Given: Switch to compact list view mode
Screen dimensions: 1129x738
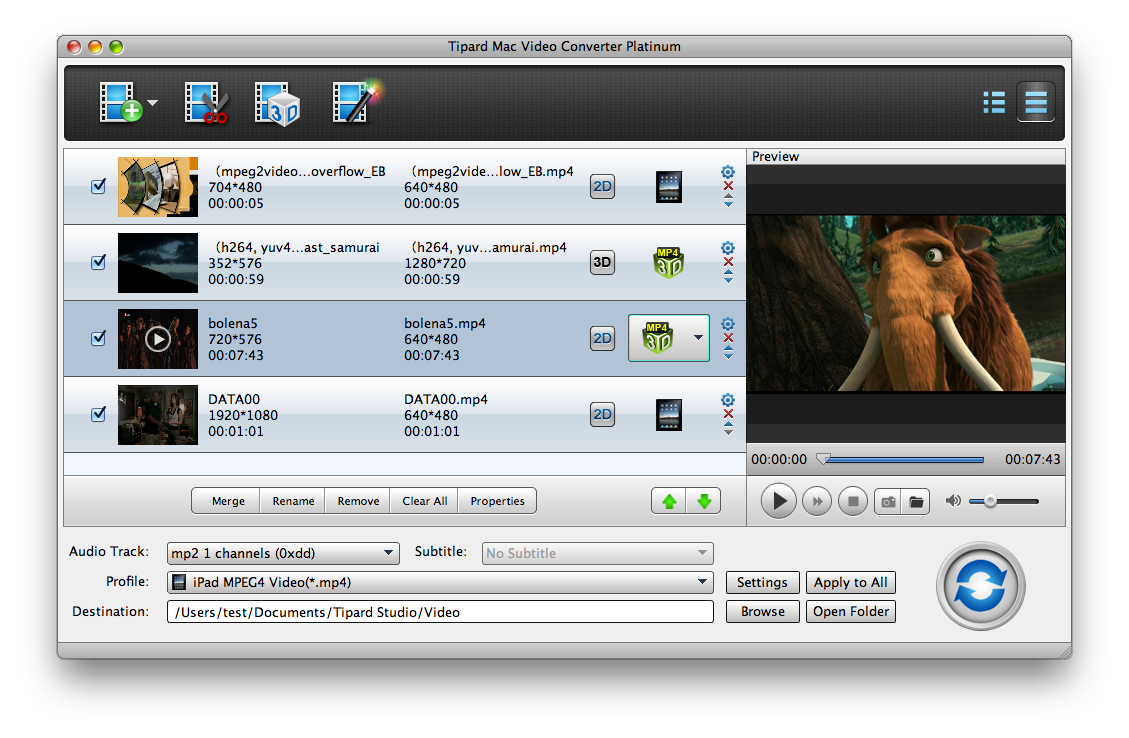Looking at the screenshot, I should [994, 102].
